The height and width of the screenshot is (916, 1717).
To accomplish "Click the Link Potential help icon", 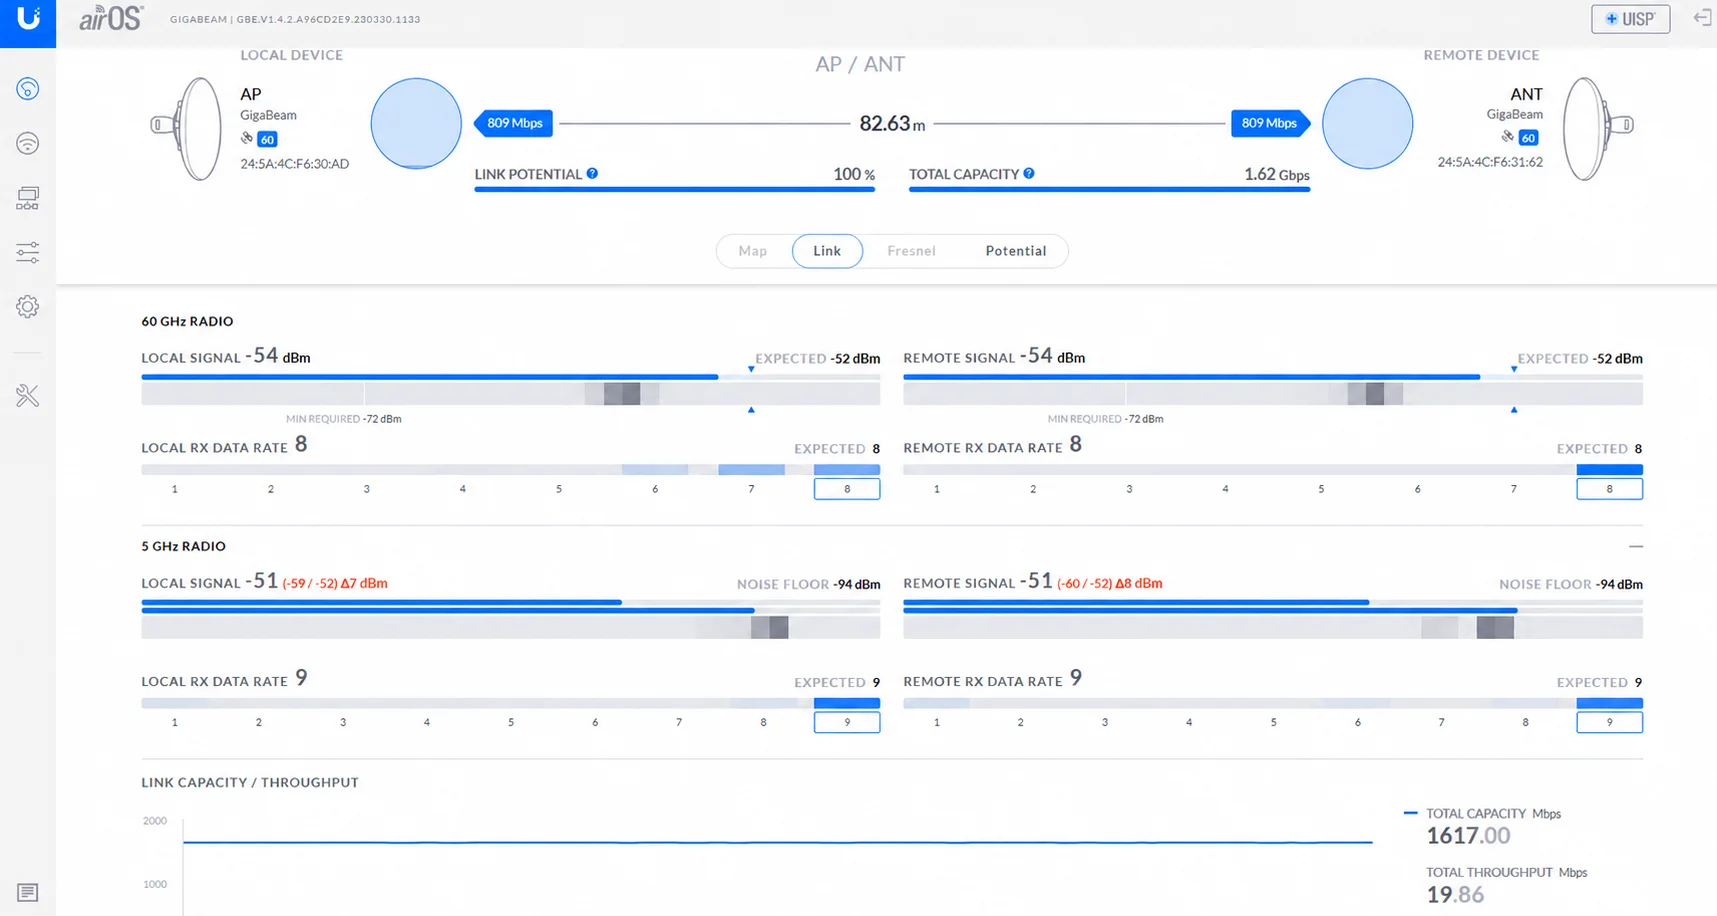I will pyautogui.click(x=592, y=173).
